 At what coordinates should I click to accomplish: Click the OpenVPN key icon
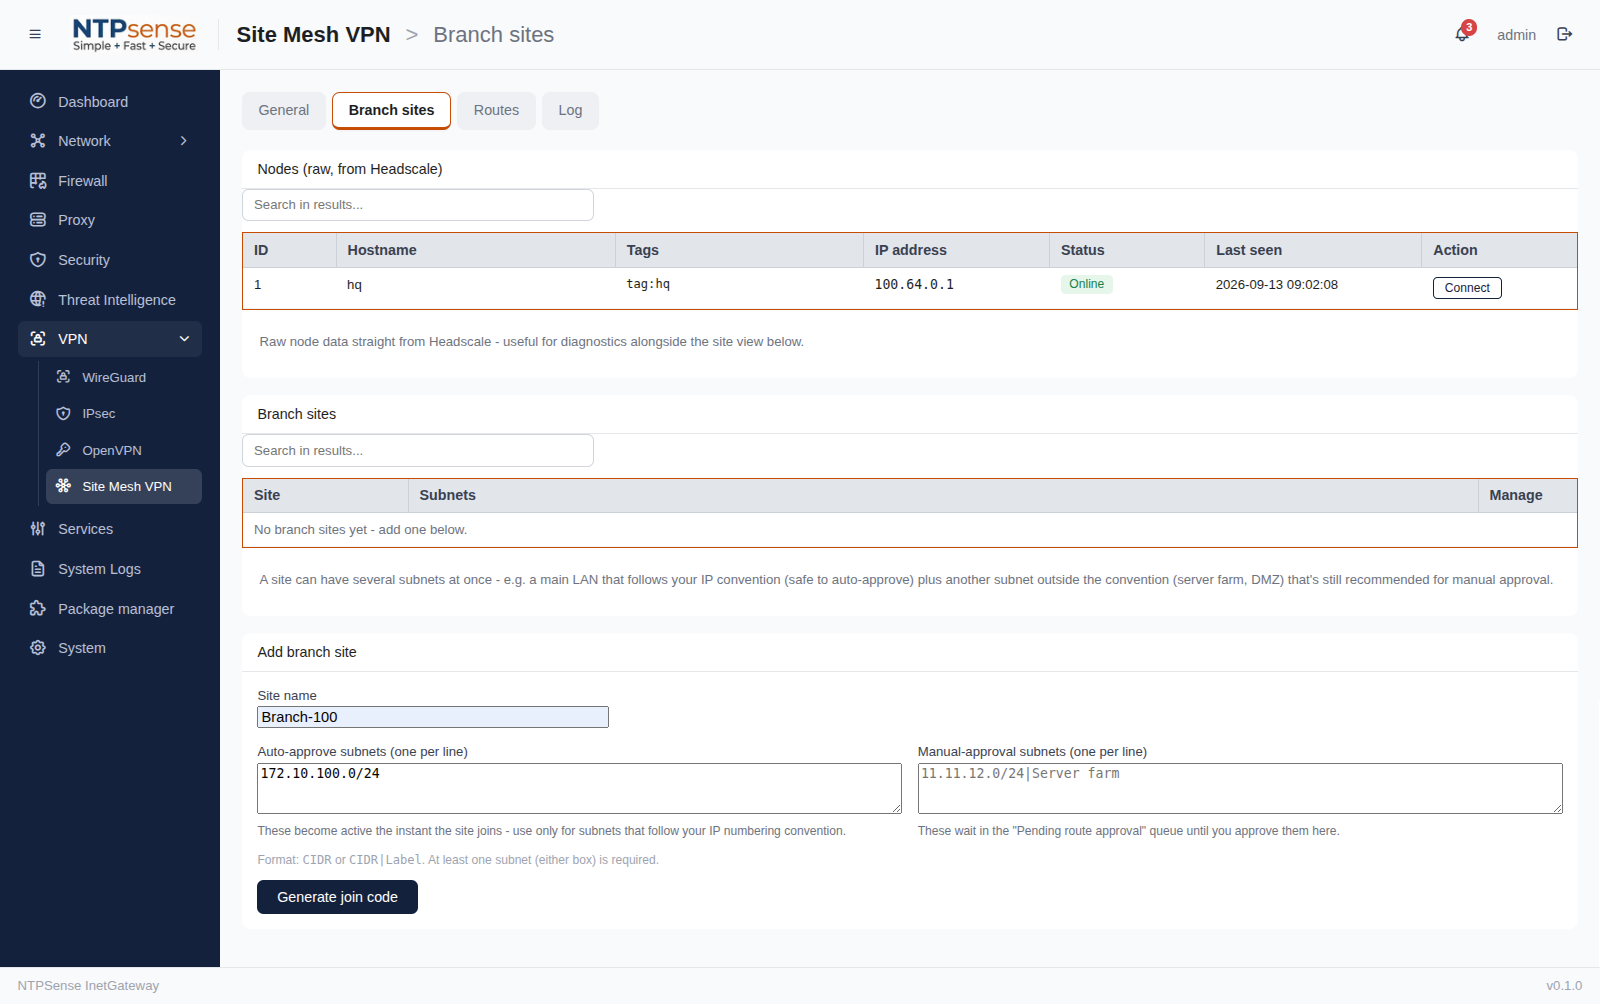pyautogui.click(x=63, y=450)
